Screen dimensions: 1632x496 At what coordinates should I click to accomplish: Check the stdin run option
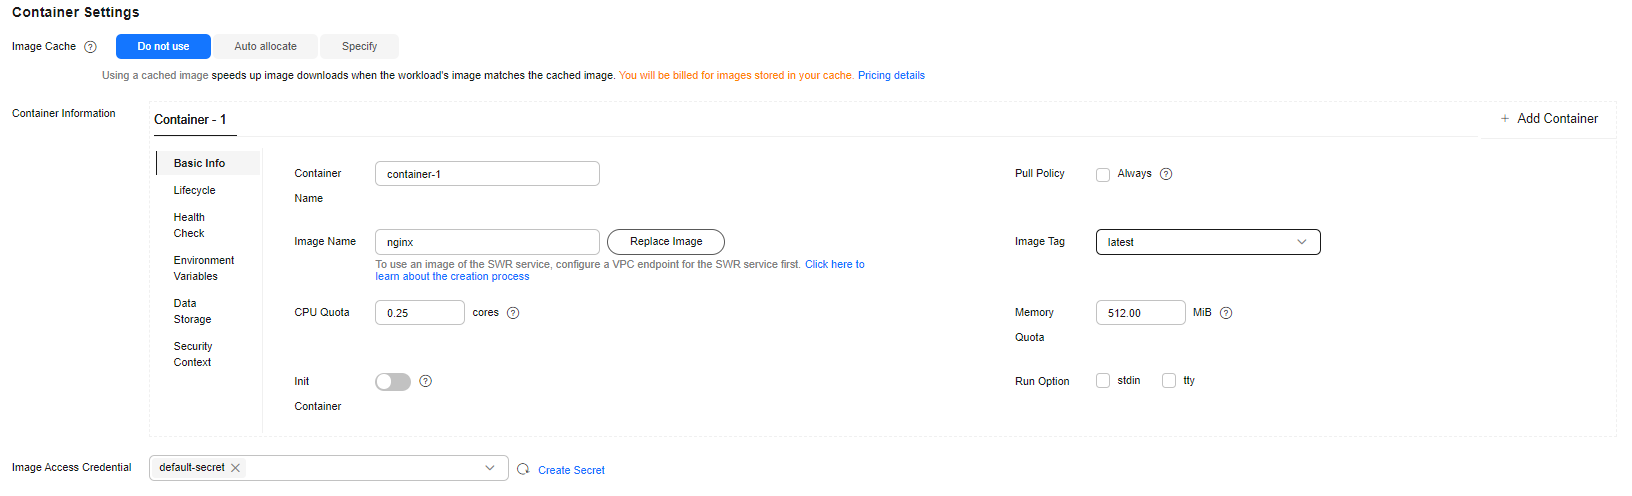click(x=1103, y=381)
